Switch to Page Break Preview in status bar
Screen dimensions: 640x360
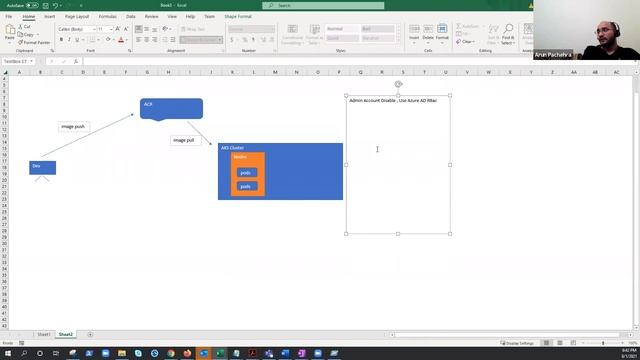click(573, 343)
